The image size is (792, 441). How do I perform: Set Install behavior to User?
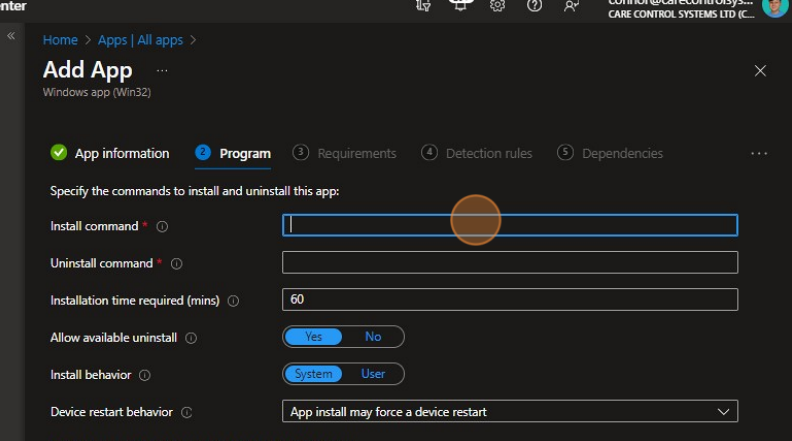[x=372, y=374]
